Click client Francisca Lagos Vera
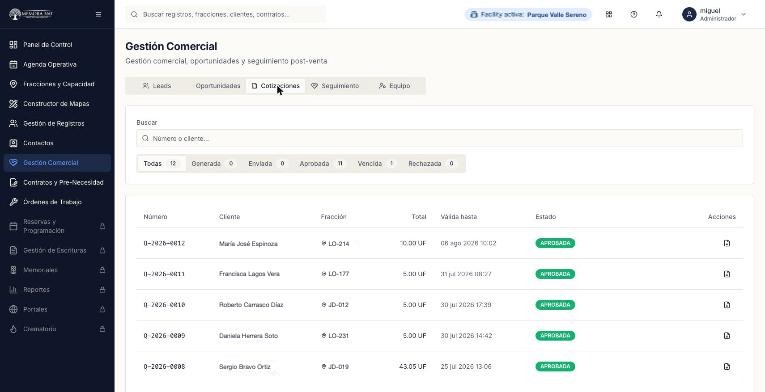Screen dimensions: 765x392 click(249, 274)
